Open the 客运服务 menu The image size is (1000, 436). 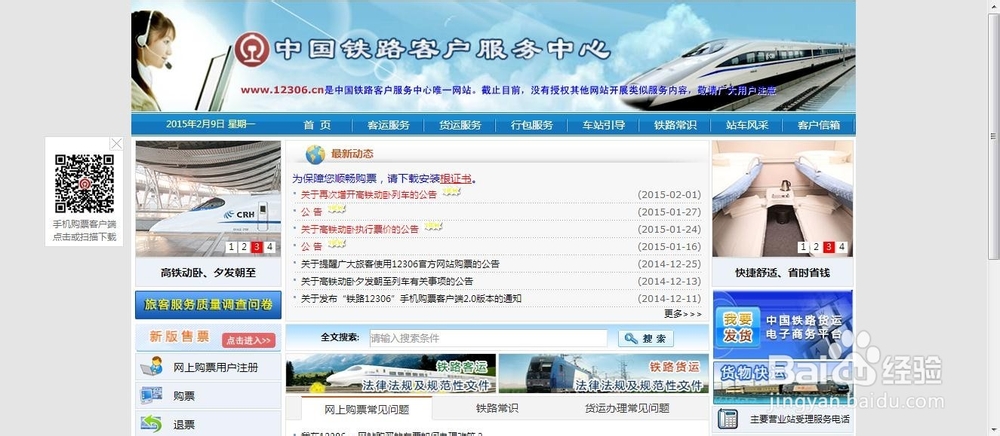tap(388, 125)
